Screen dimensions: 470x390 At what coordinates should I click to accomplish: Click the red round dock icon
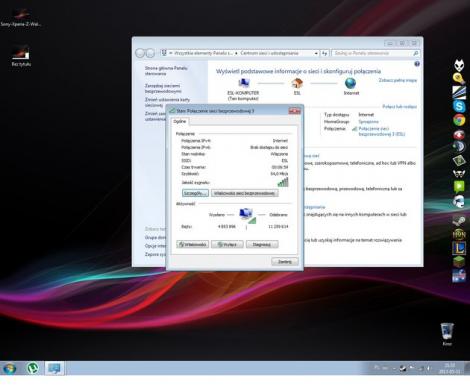[459, 134]
